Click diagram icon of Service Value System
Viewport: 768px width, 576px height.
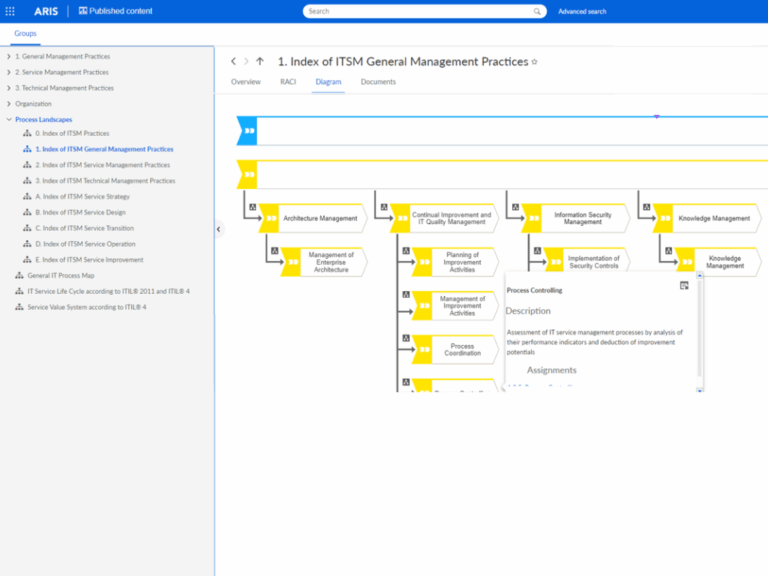[x=19, y=307]
